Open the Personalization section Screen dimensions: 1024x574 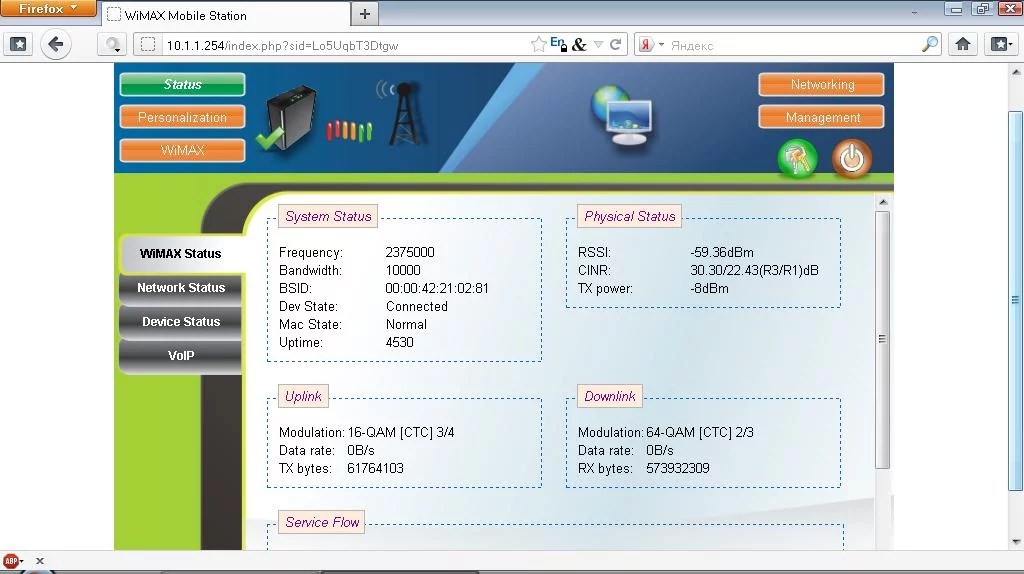182,117
